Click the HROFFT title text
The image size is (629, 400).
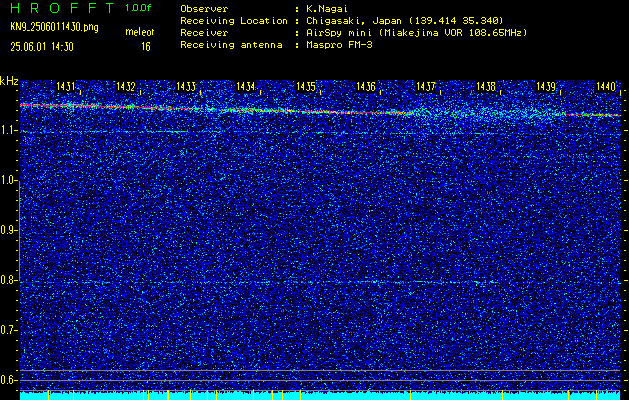63,8
